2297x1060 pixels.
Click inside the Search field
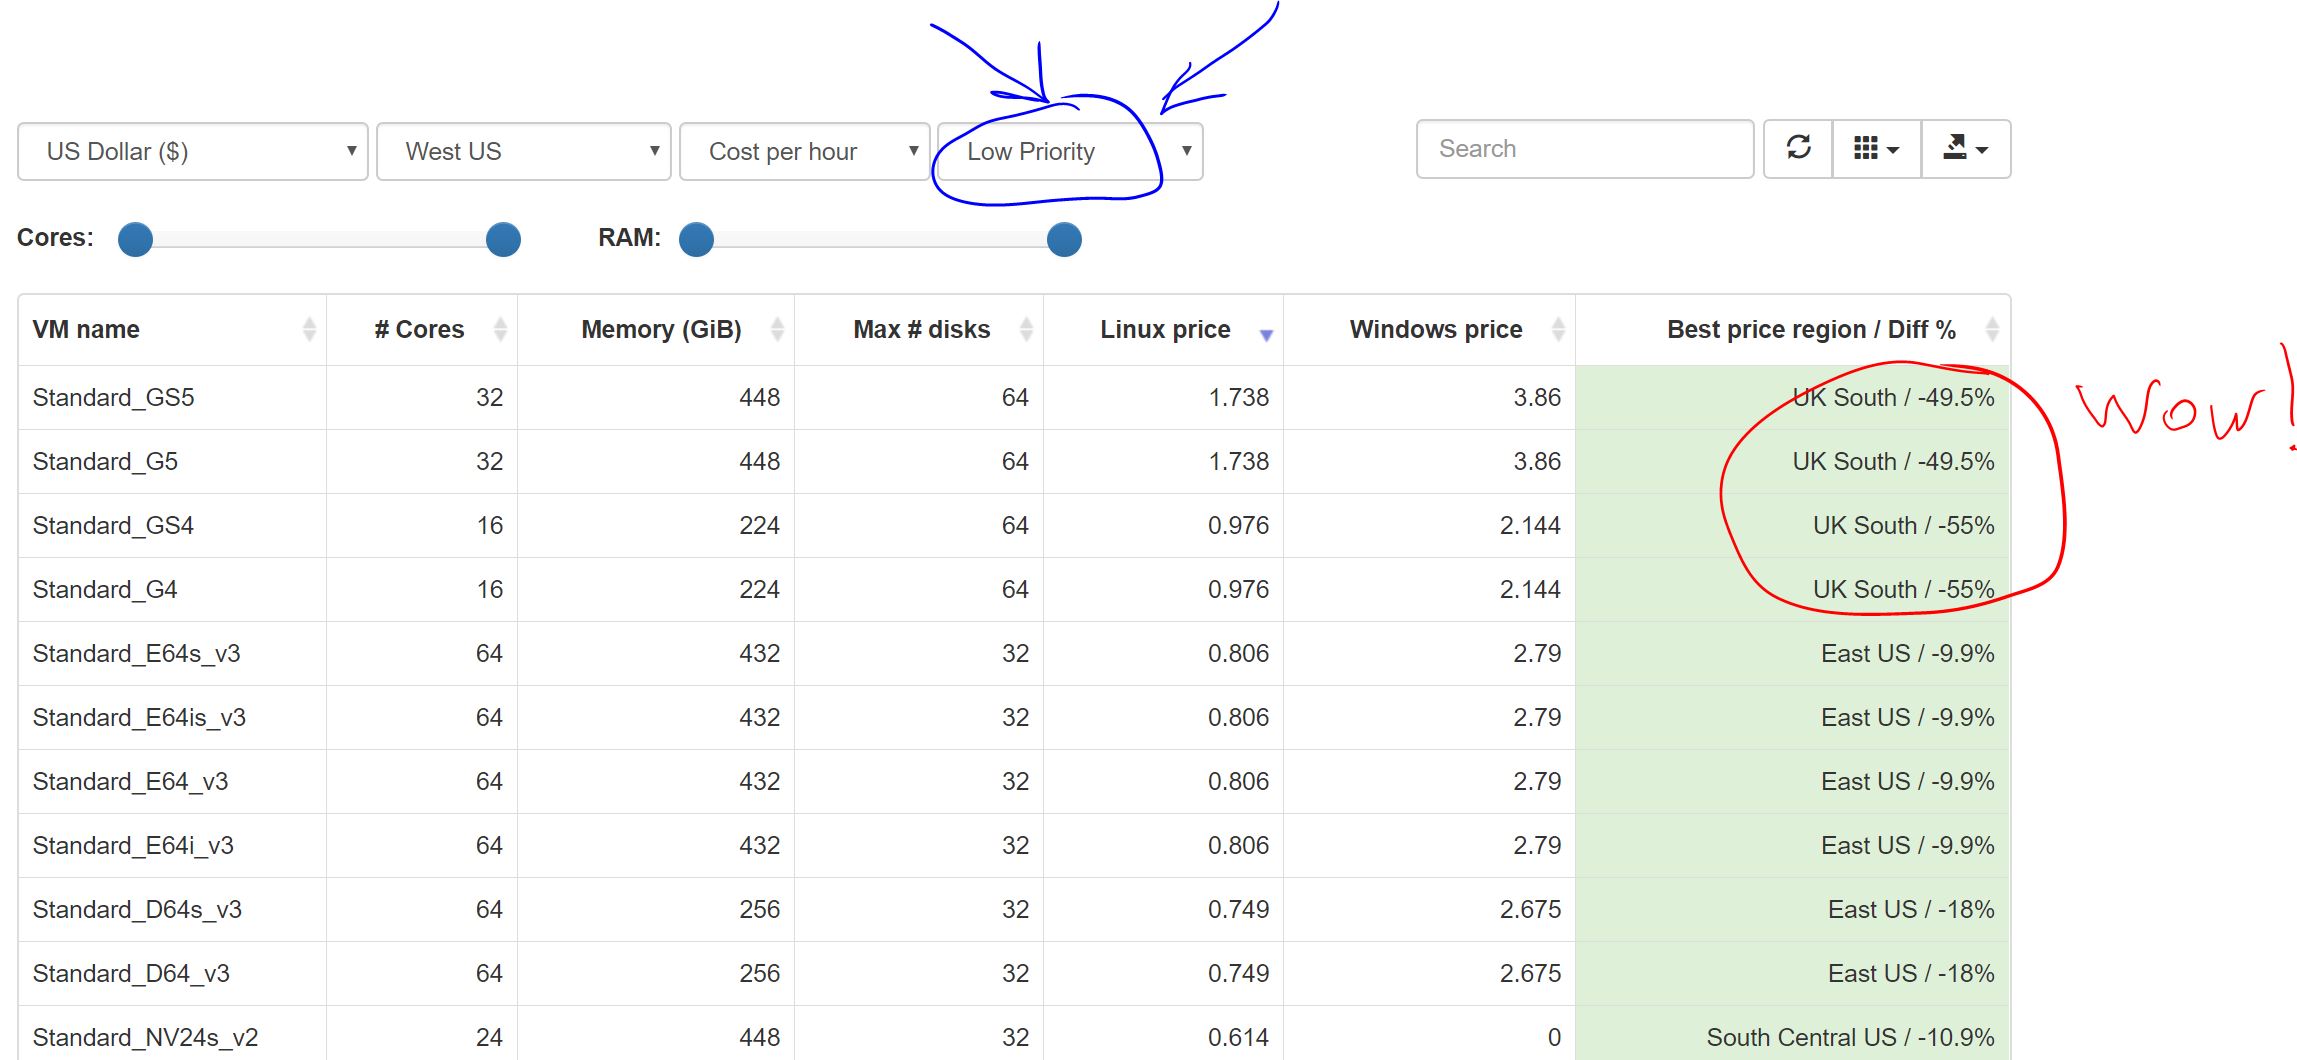pos(1584,149)
